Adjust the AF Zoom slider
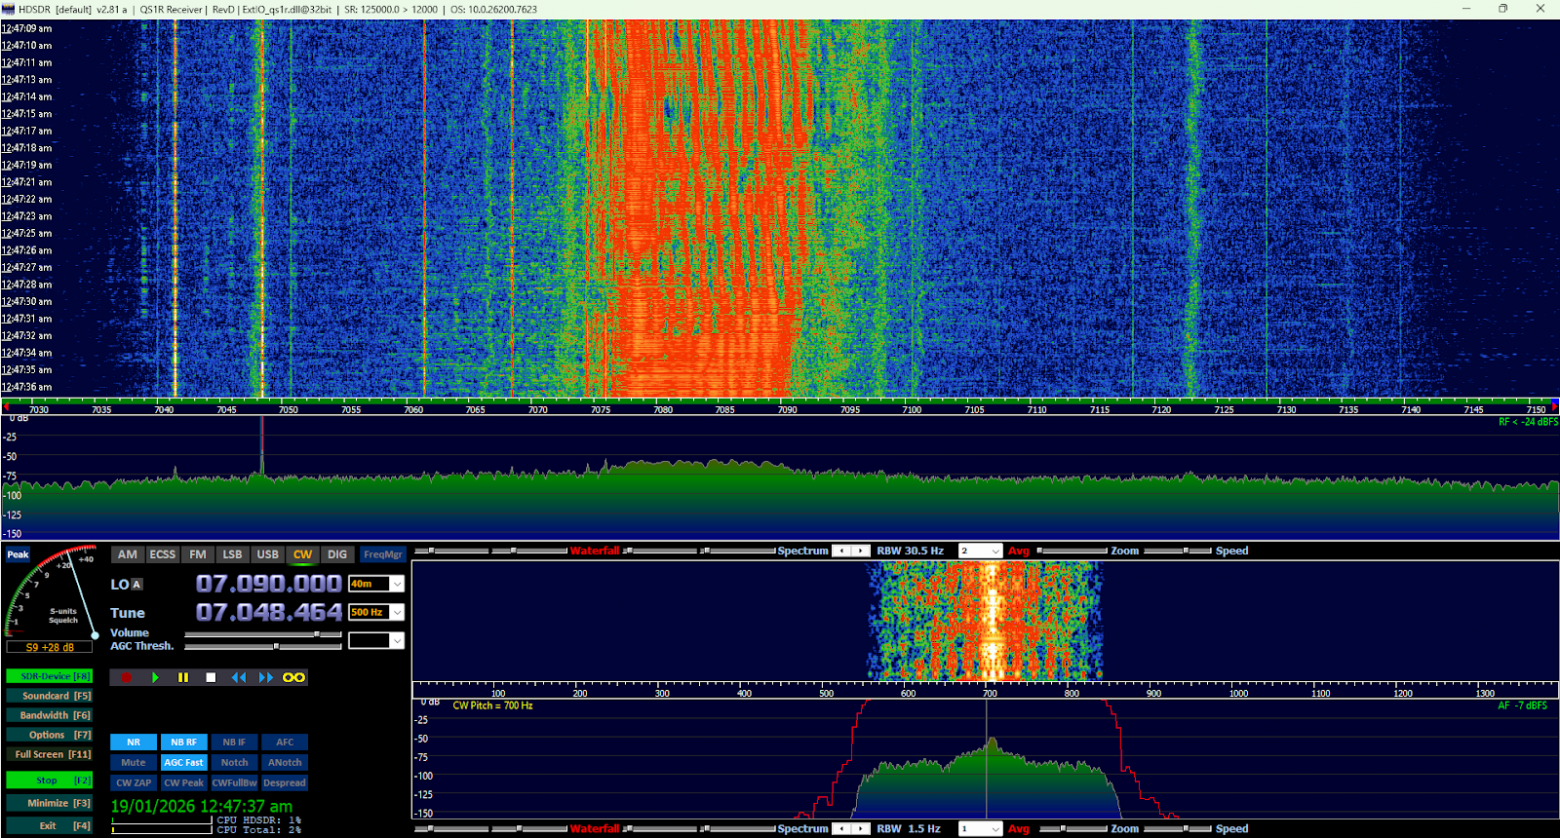The image size is (1560, 838). click(x=1073, y=829)
